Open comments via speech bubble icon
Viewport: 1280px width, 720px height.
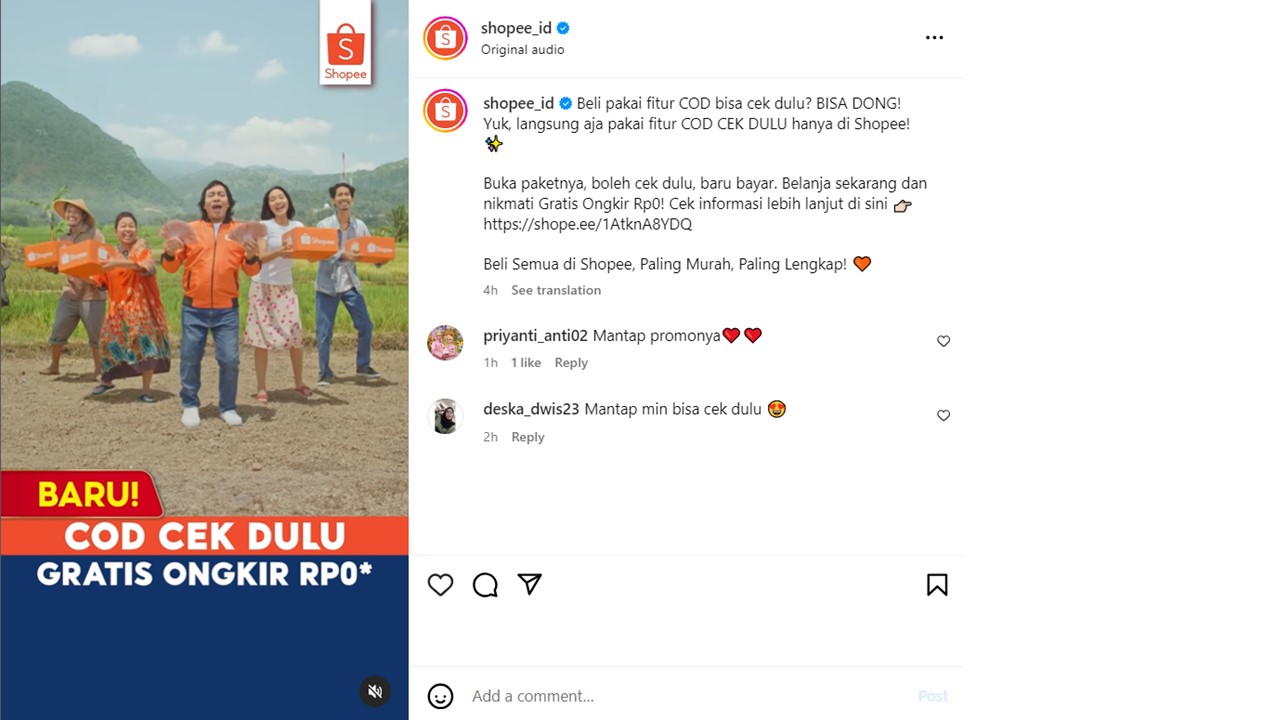[485, 585]
